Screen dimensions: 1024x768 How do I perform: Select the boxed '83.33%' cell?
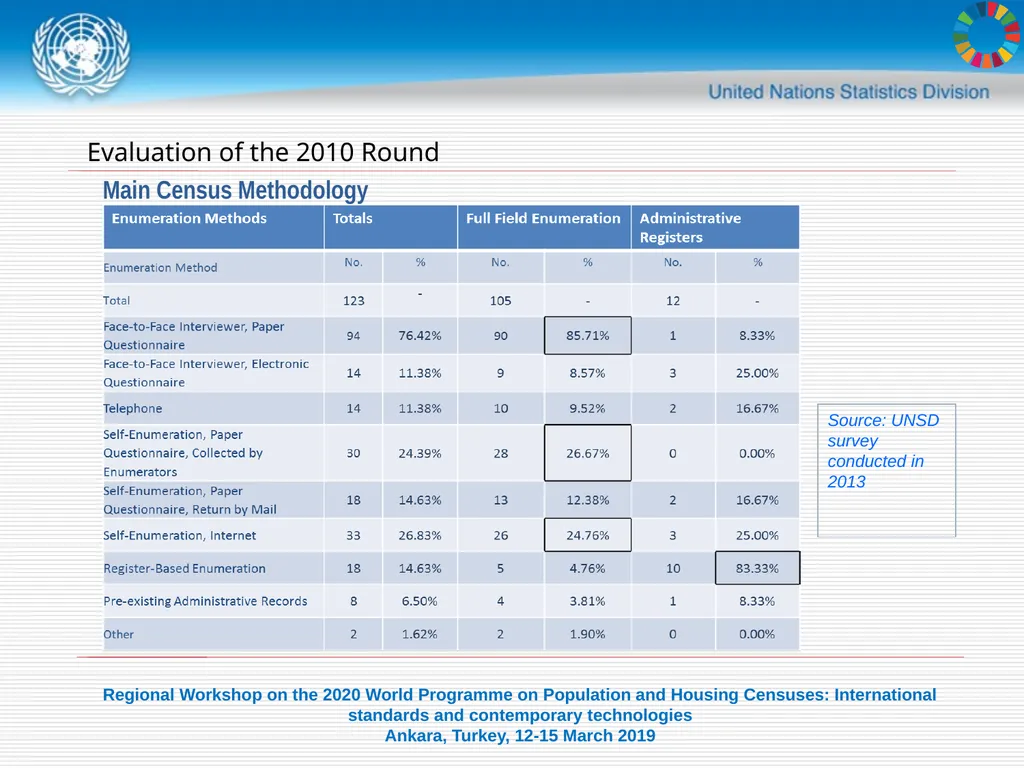pyautogui.click(x=758, y=568)
